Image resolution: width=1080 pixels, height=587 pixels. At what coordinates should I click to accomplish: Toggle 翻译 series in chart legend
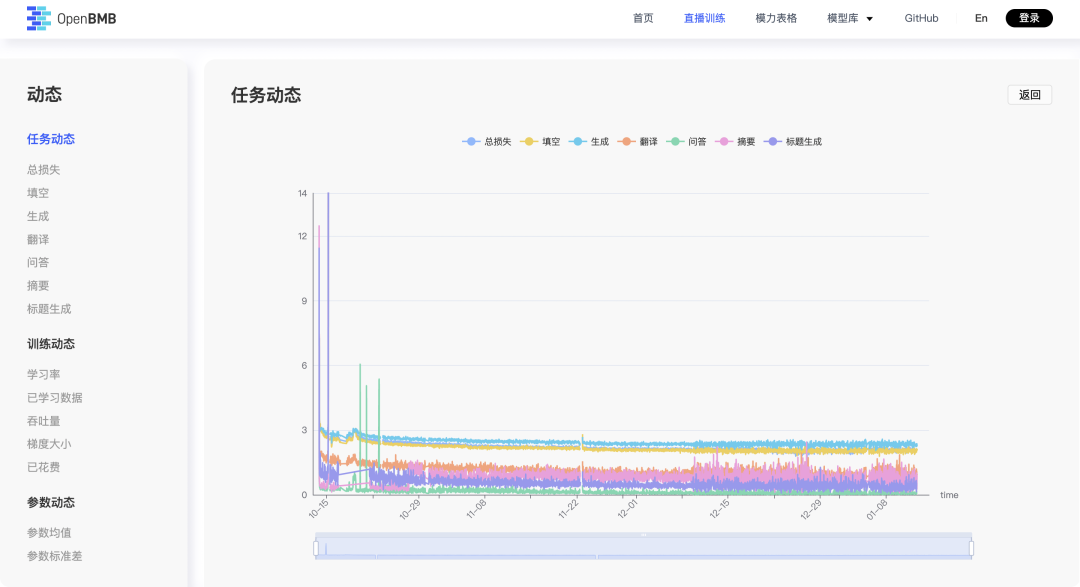coord(638,141)
